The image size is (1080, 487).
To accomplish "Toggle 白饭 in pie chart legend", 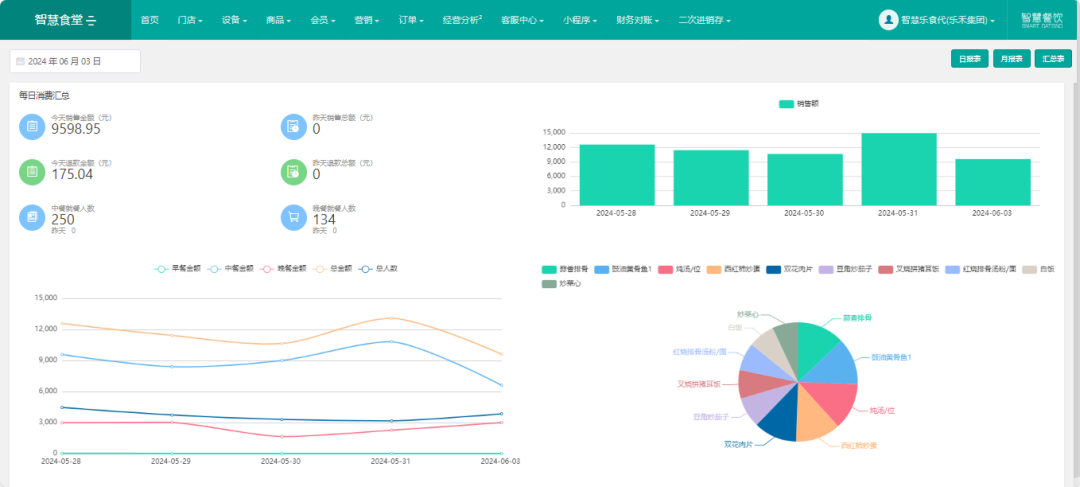I will coord(1037,269).
